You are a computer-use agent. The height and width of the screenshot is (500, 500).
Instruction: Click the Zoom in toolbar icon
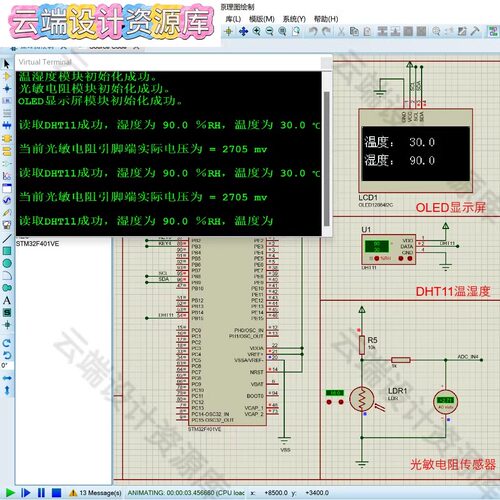point(256,31)
